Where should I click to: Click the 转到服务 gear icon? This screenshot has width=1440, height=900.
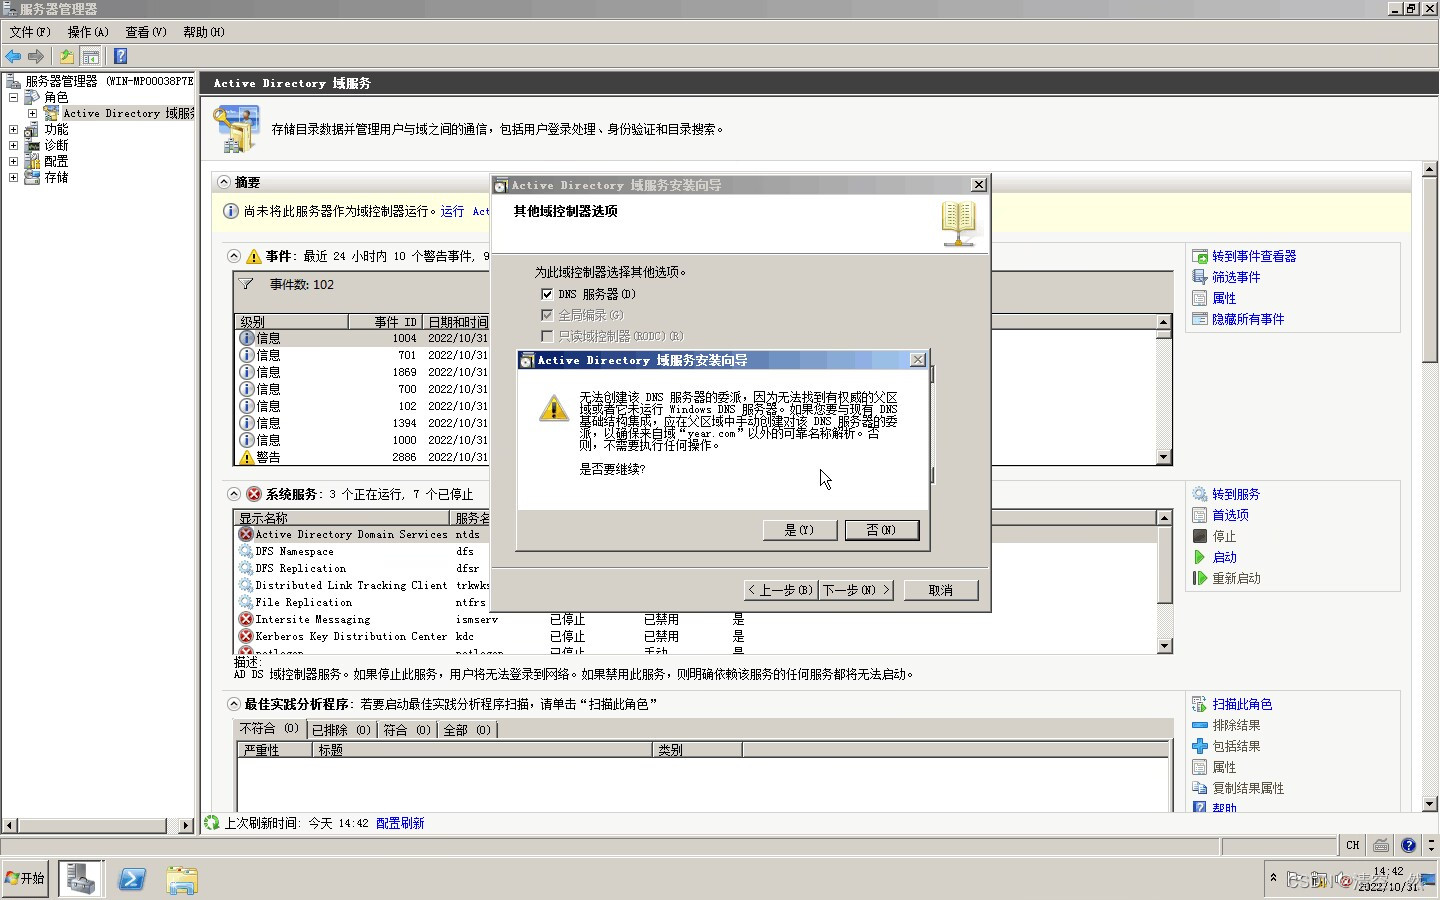pos(1200,494)
